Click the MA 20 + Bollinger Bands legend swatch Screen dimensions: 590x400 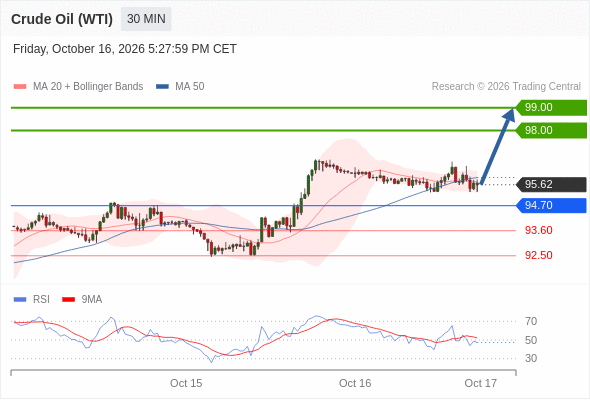click(x=20, y=87)
